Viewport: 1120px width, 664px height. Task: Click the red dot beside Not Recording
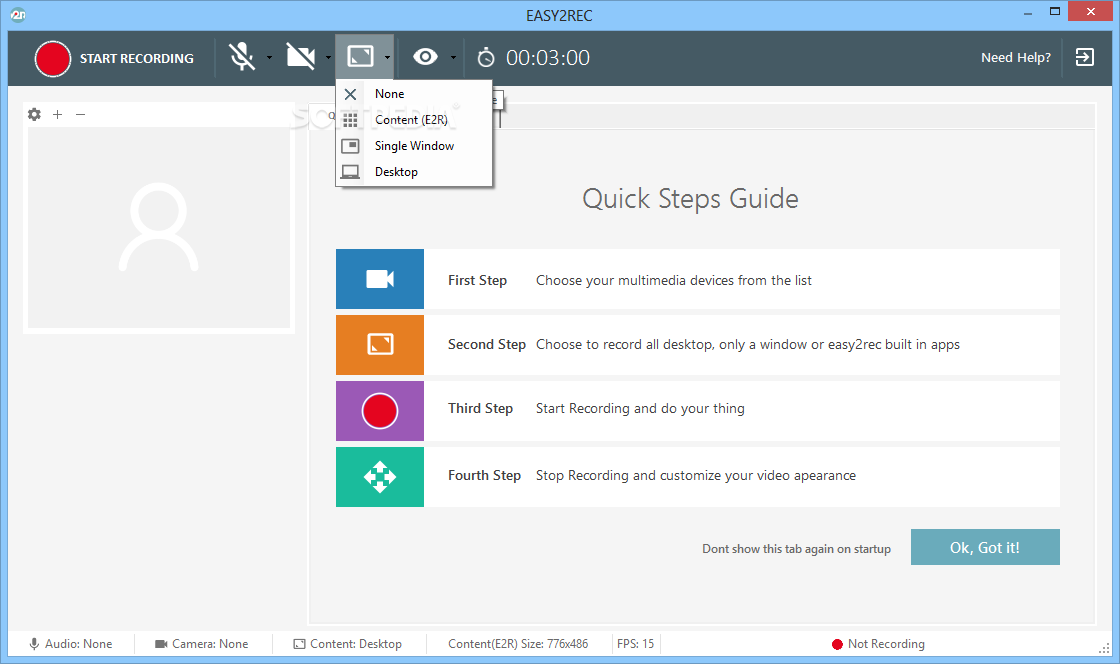tap(837, 645)
